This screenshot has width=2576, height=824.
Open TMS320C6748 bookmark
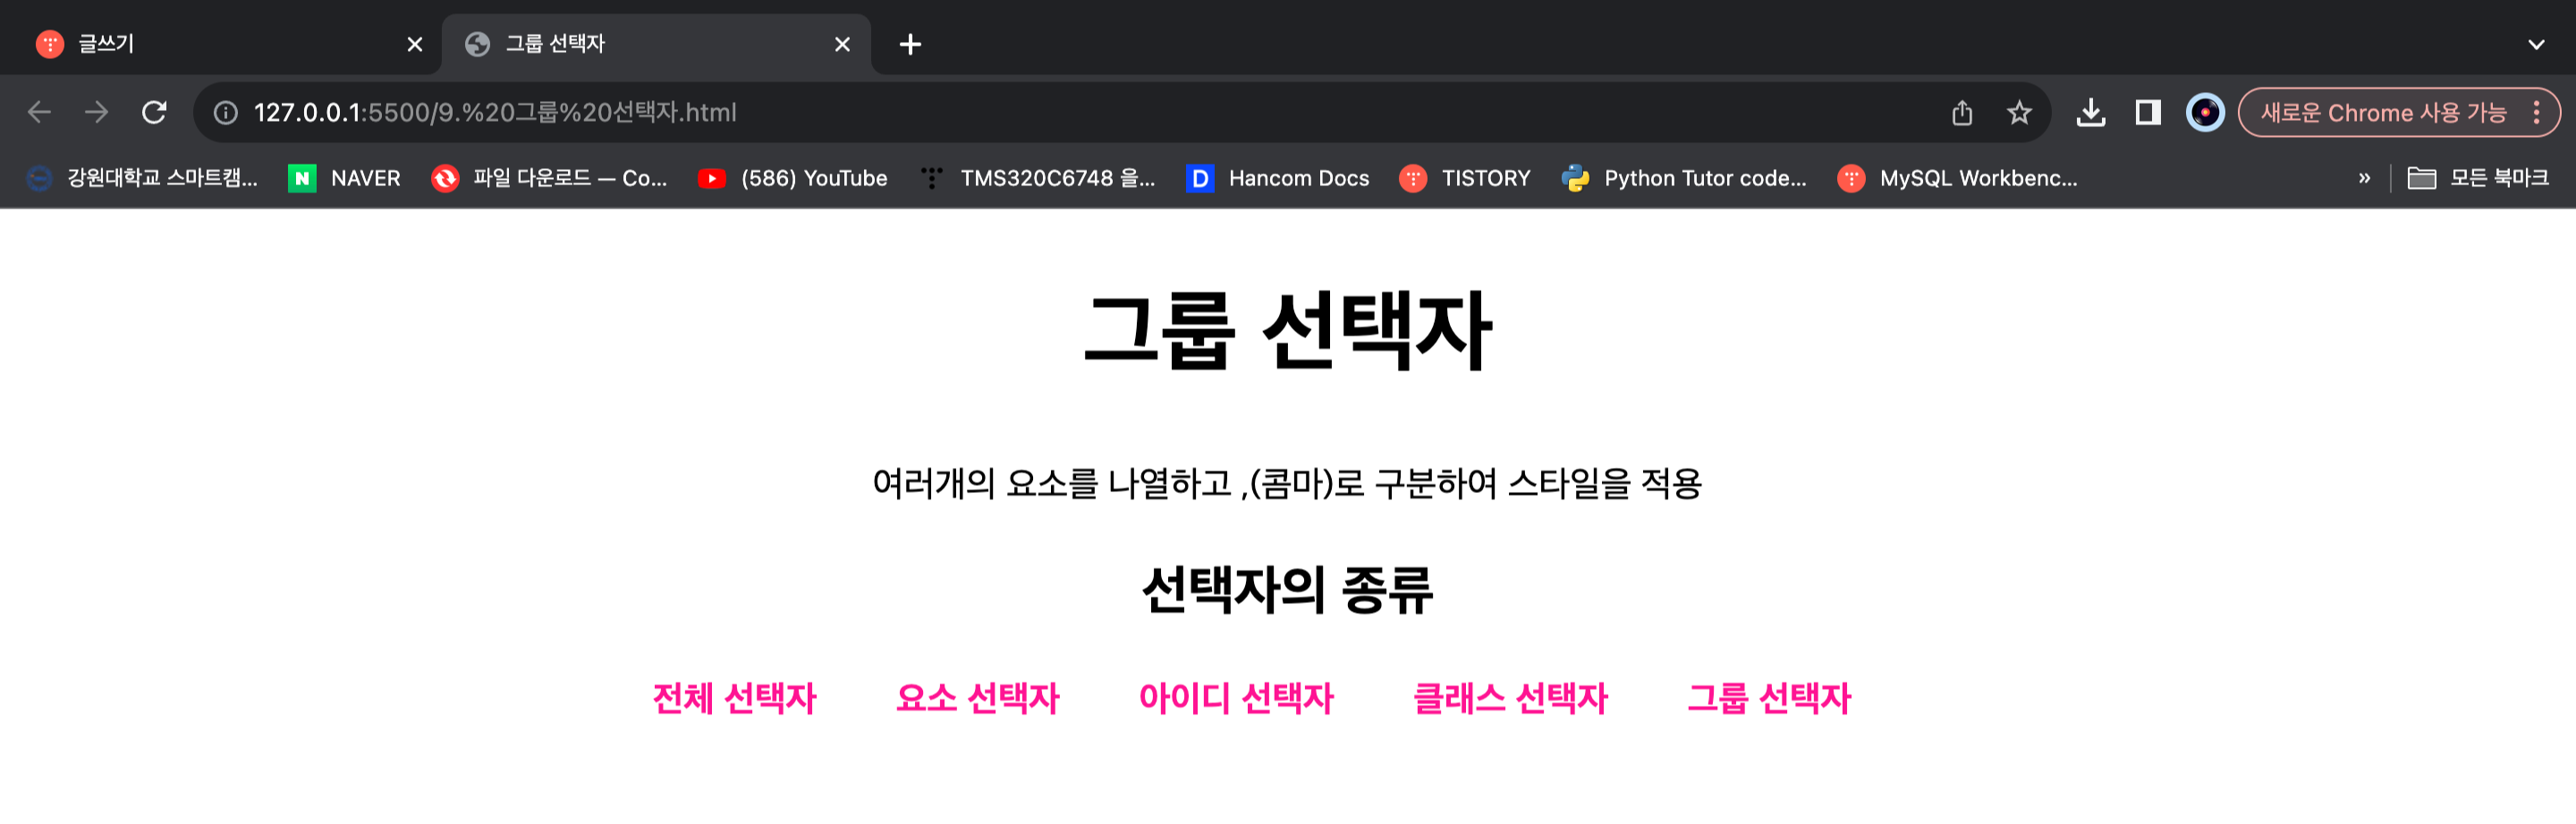pos(1038,178)
